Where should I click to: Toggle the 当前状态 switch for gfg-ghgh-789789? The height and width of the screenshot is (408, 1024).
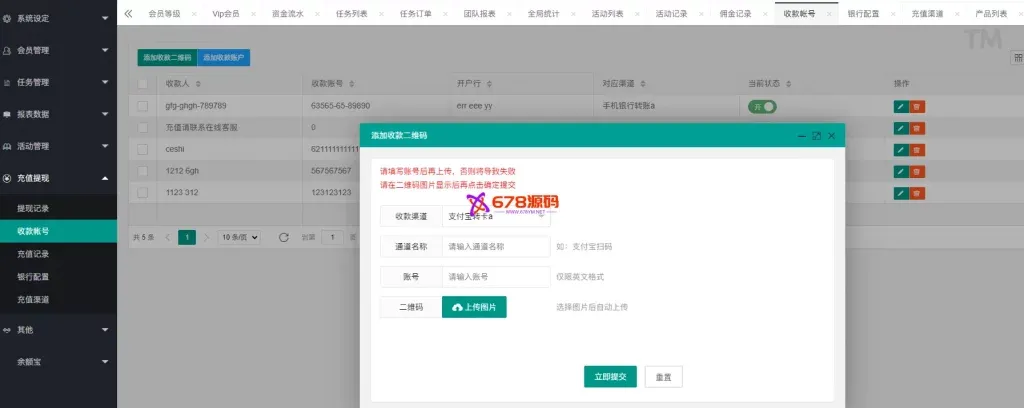click(762, 106)
